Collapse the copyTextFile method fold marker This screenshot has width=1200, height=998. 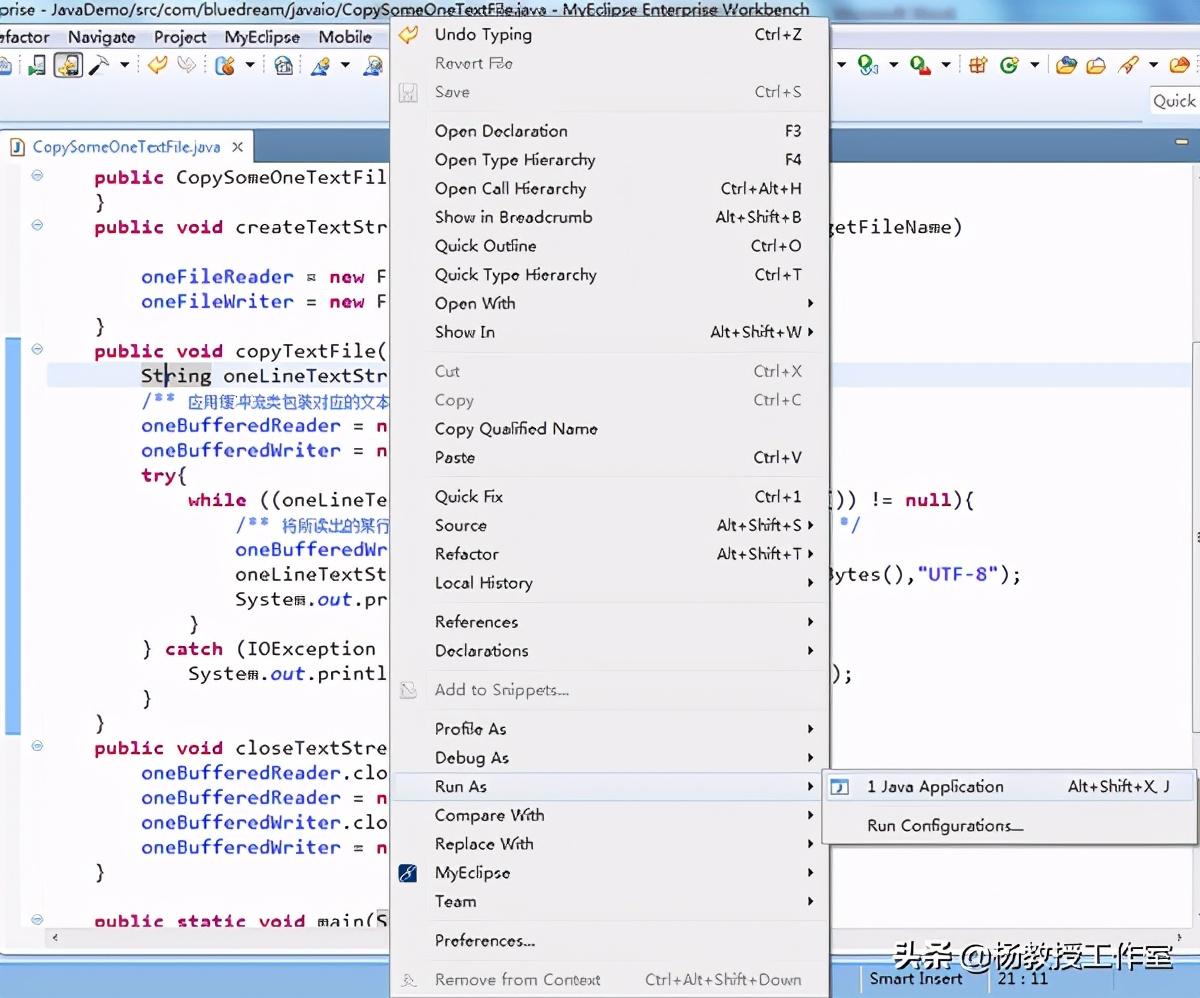tap(37, 350)
